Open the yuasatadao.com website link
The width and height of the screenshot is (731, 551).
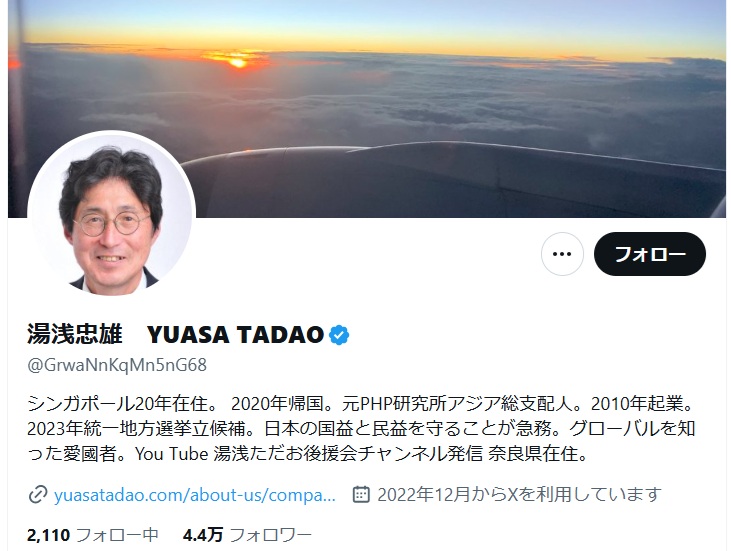click(195, 495)
